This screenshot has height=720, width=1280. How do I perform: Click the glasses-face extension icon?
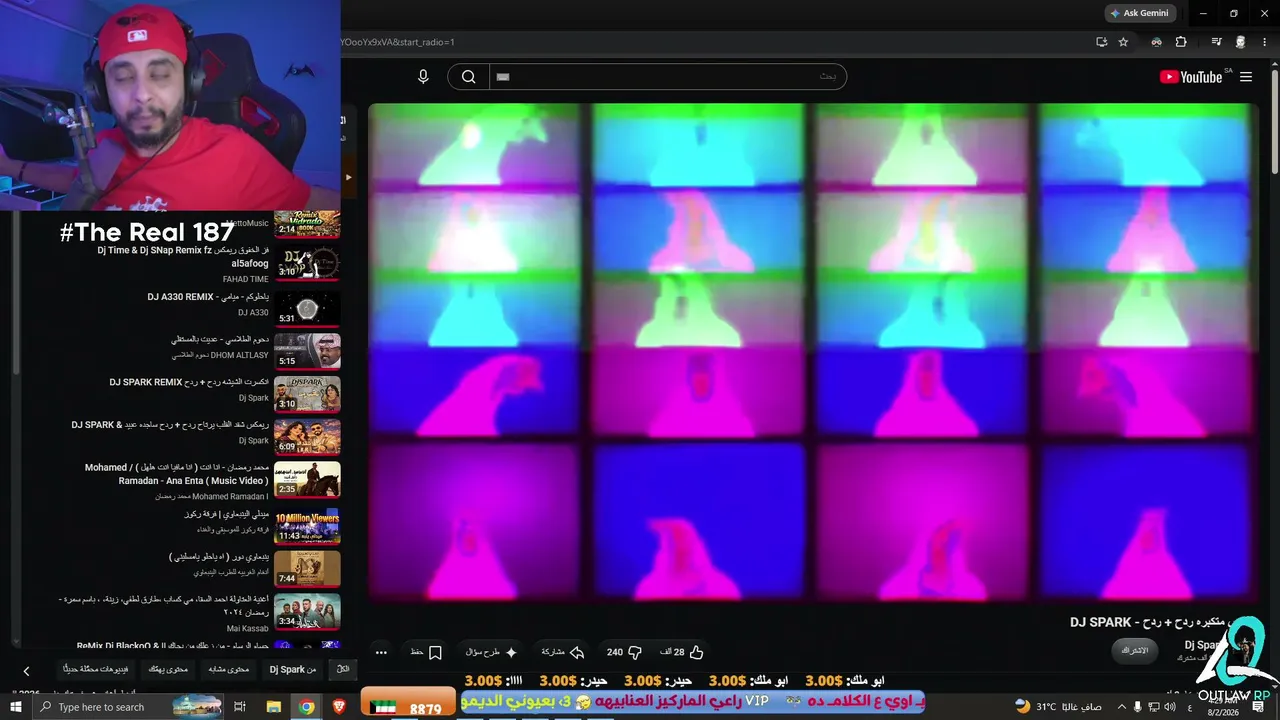tap(1157, 42)
